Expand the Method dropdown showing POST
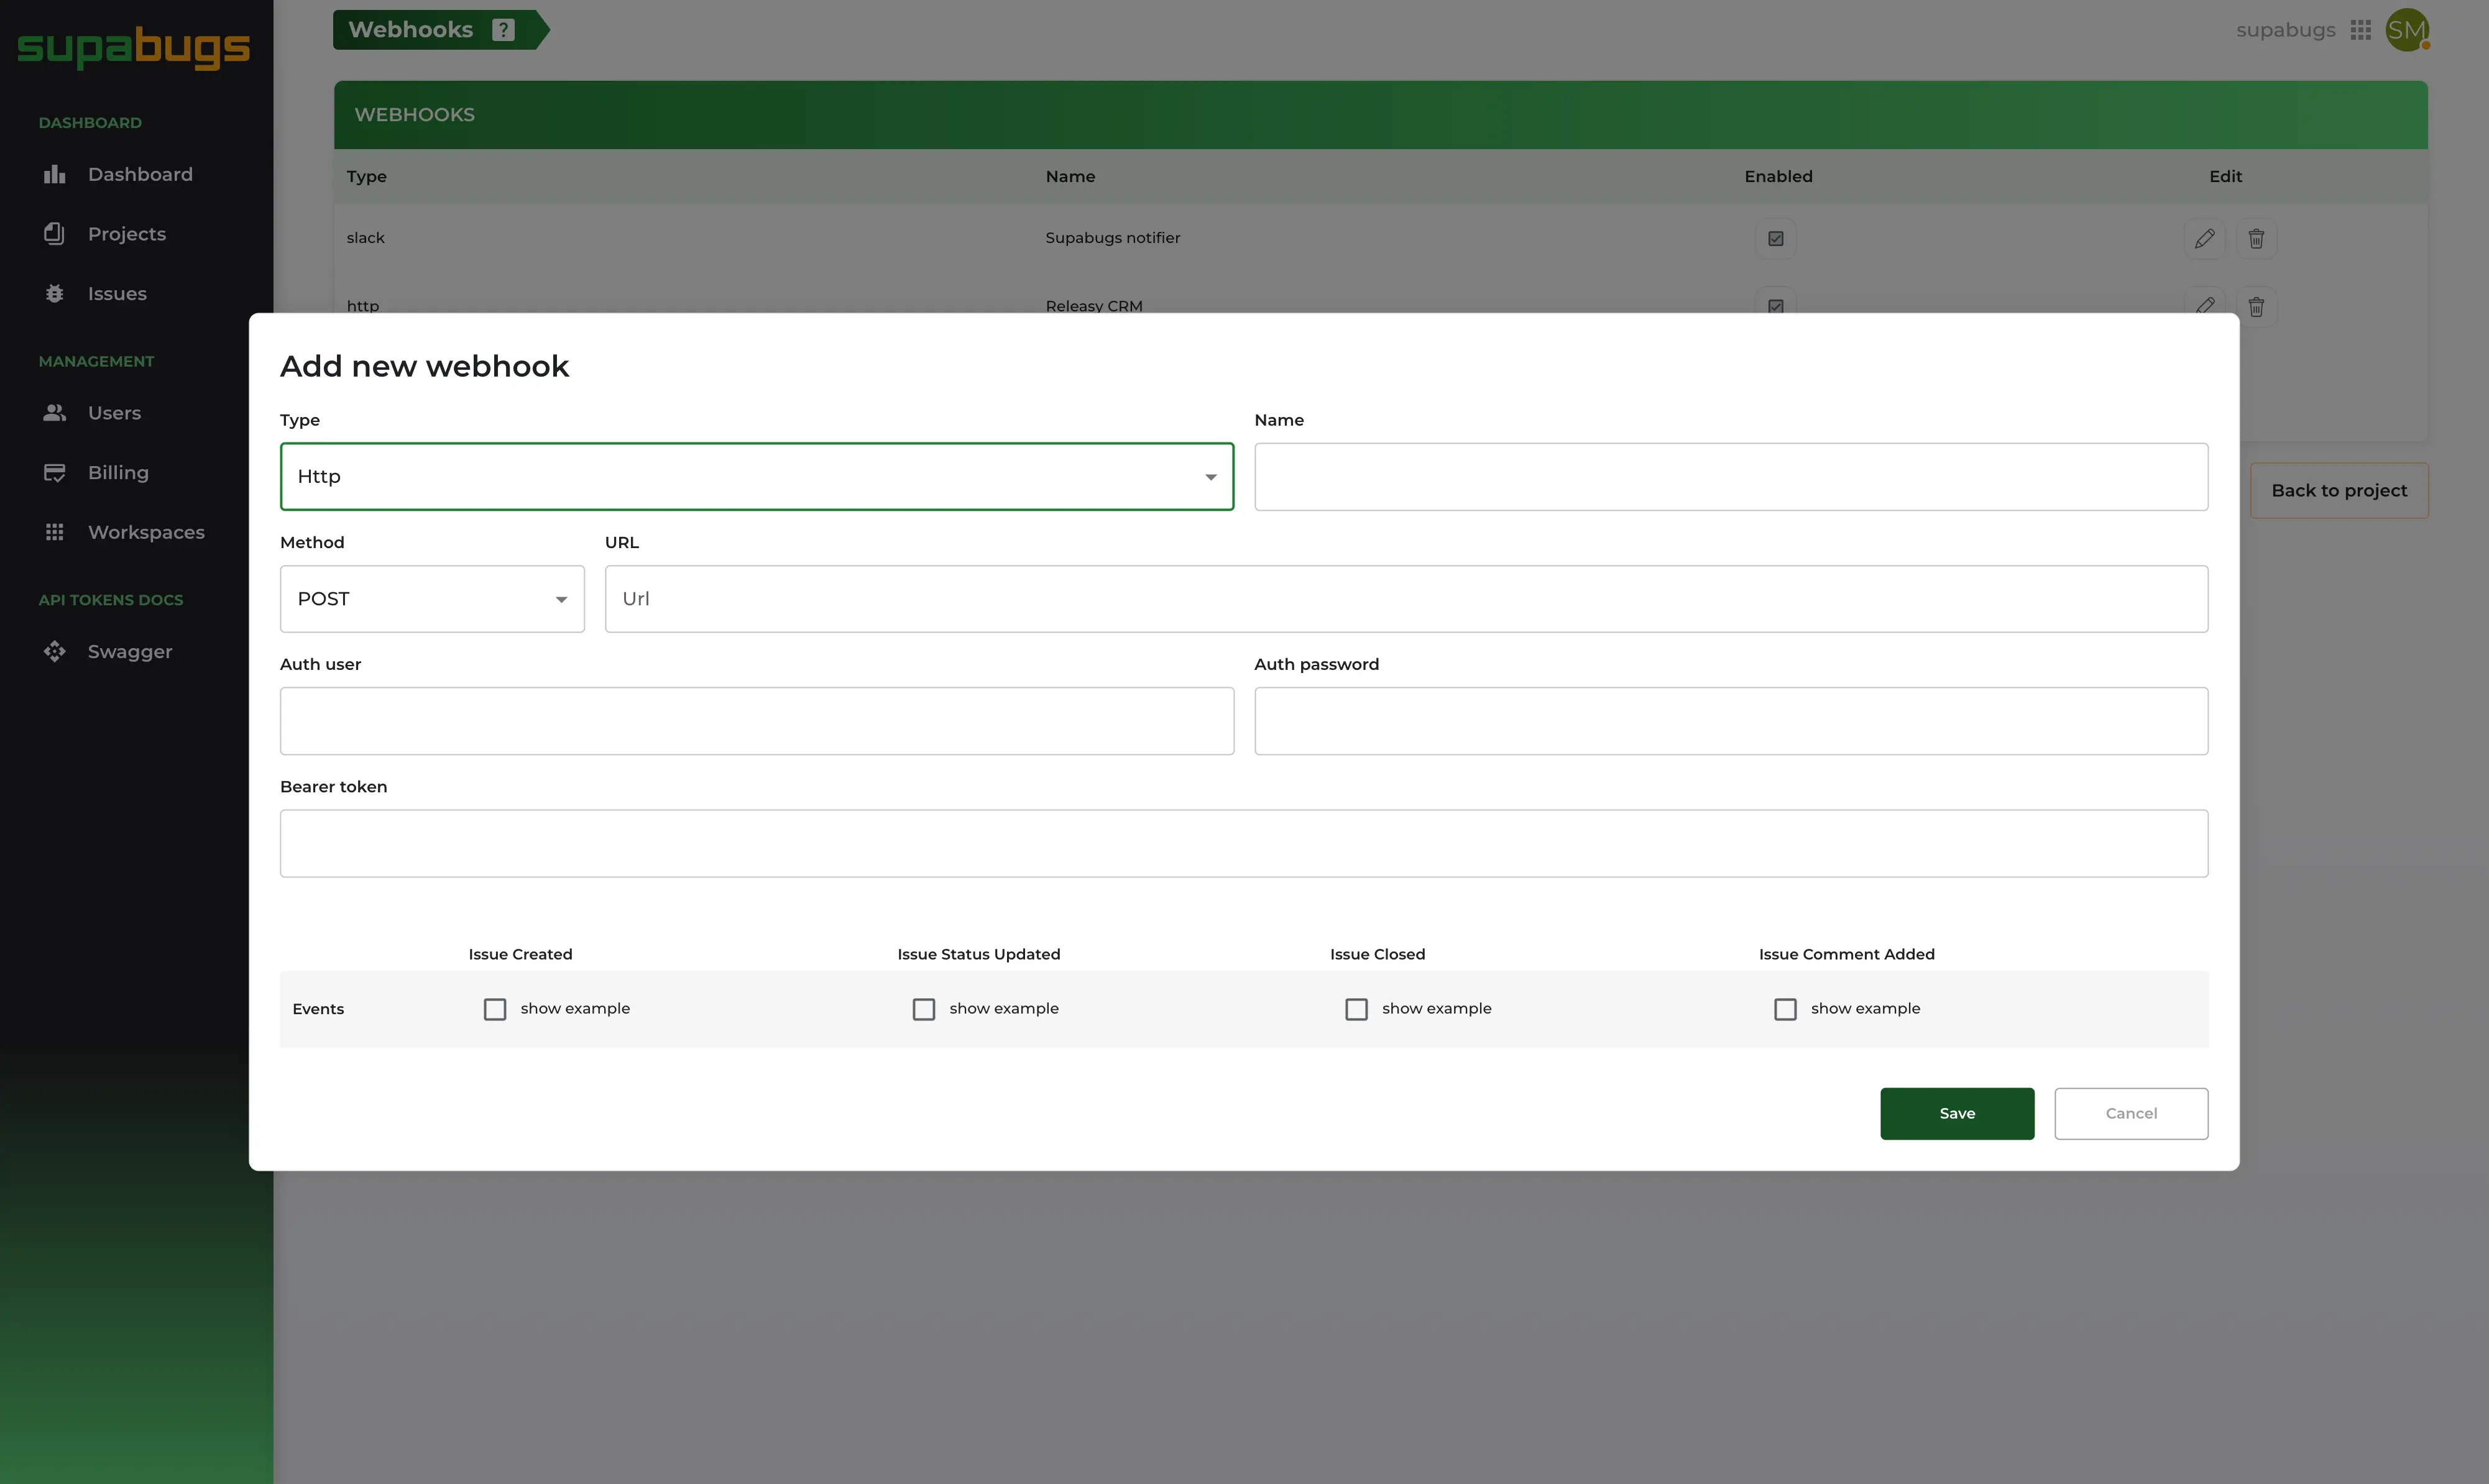This screenshot has width=2489, height=1484. (432, 599)
